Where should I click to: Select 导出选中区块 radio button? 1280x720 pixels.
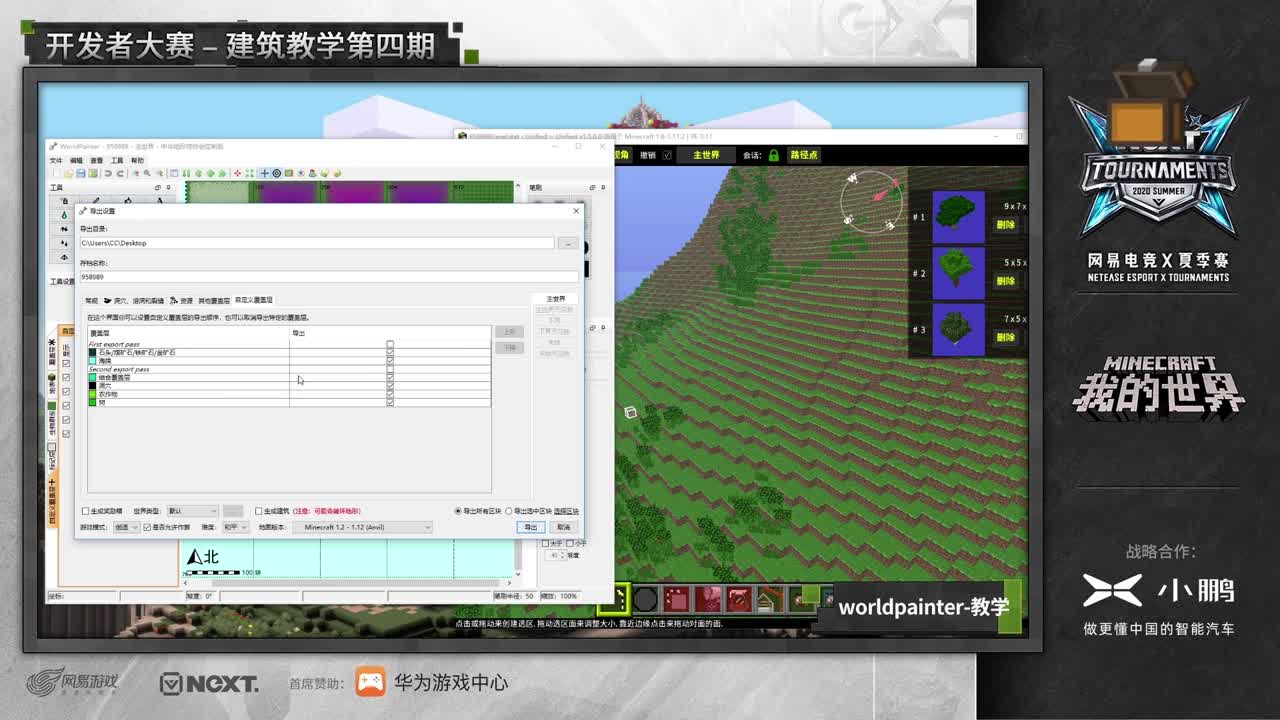[x=508, y=511]
